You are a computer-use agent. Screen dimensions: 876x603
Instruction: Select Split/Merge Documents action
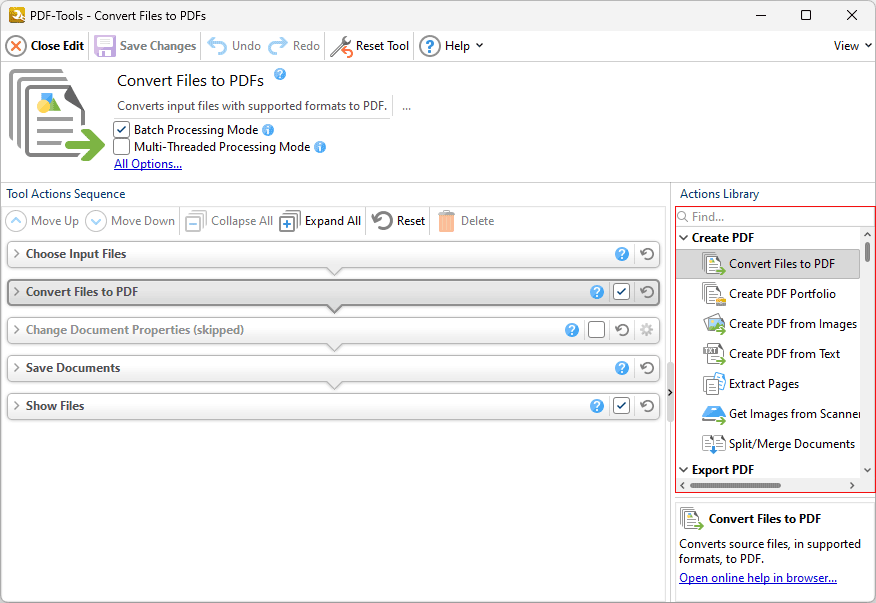click(768, 444)
